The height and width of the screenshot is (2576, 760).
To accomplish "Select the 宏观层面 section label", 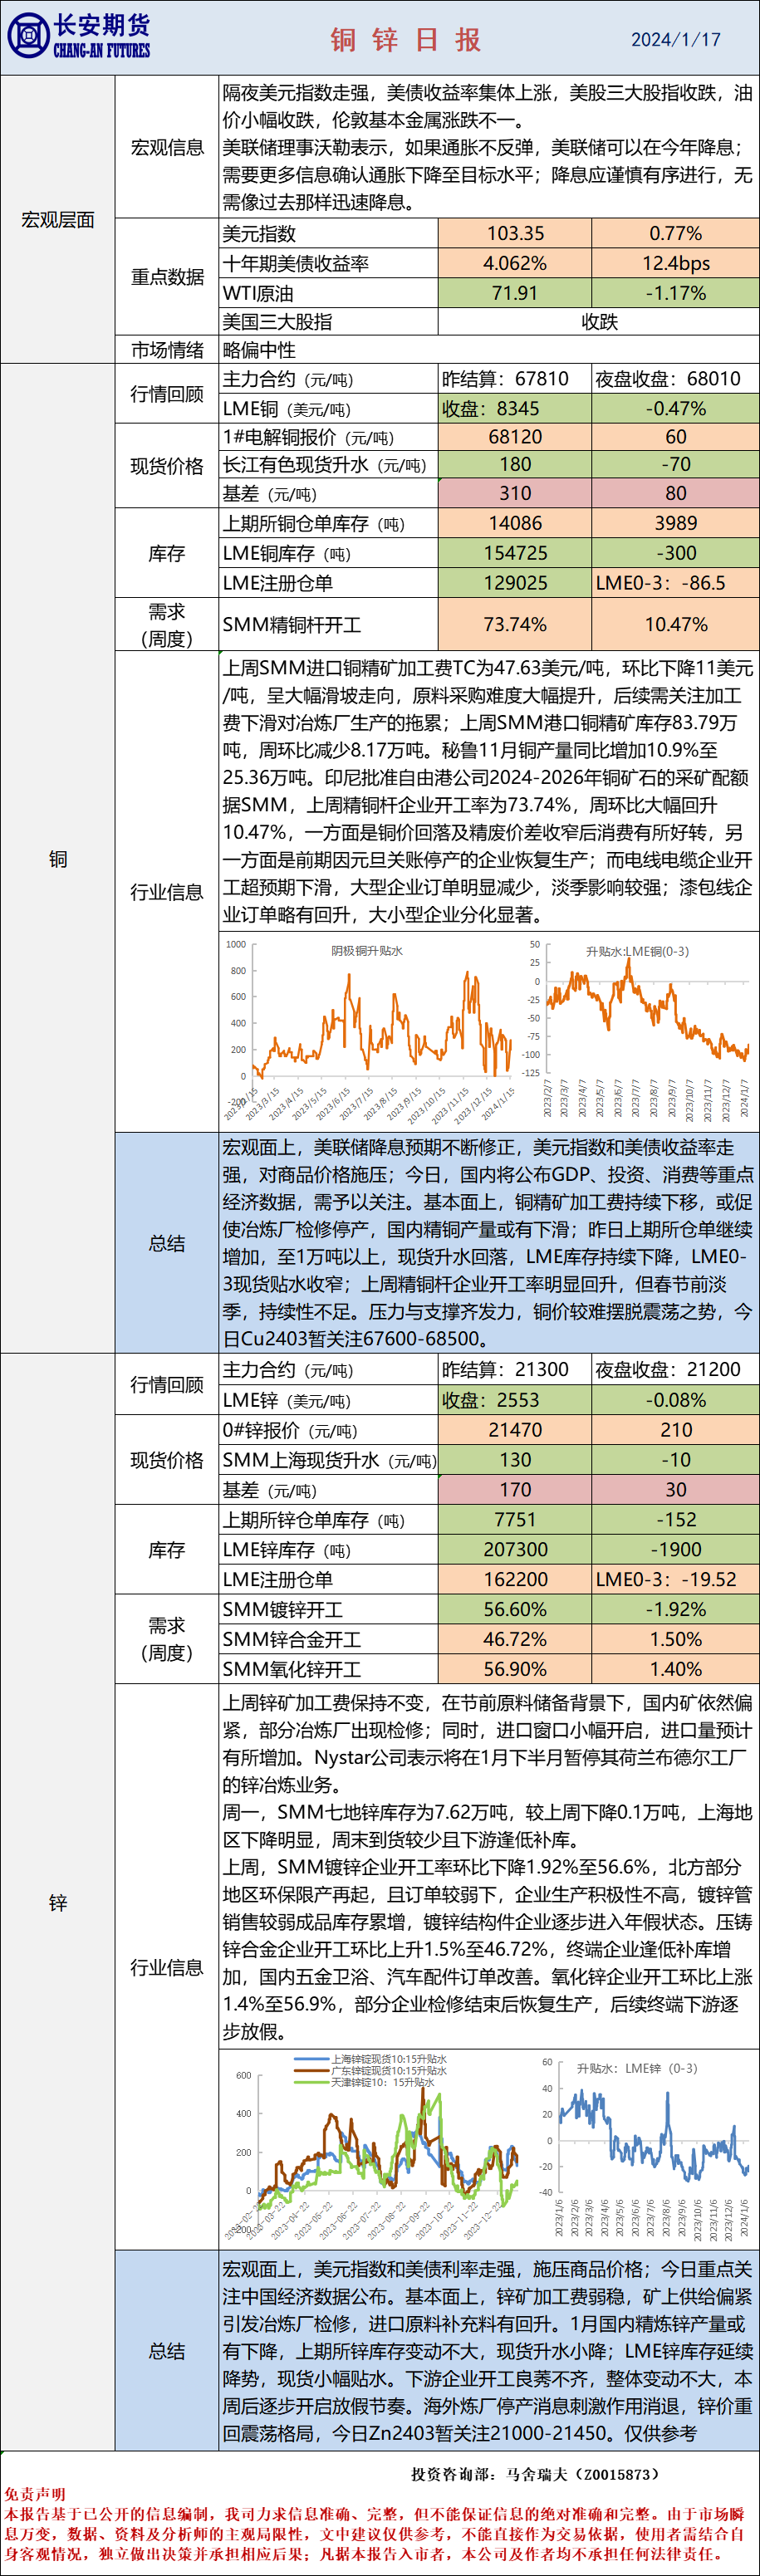I will coord(58,220).
